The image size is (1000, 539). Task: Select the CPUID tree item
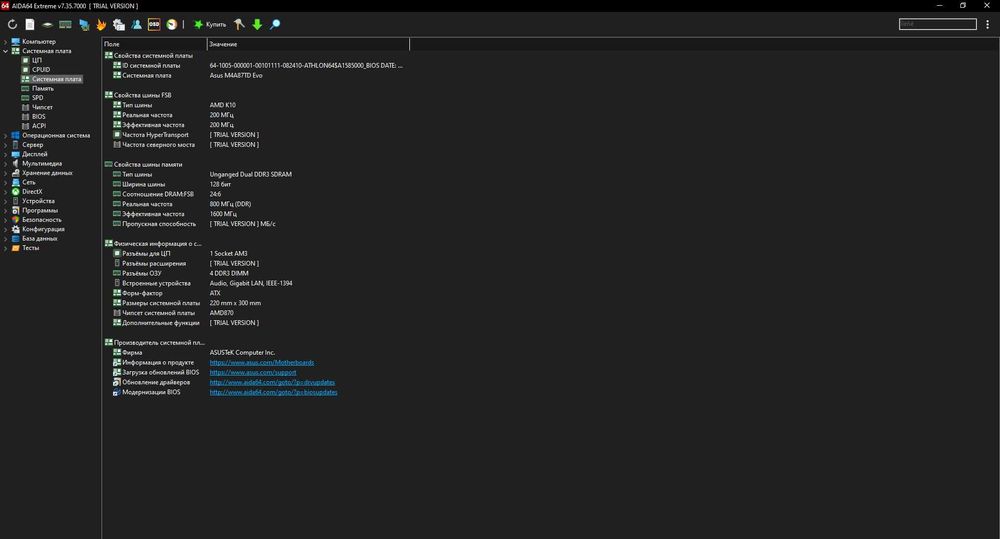pos(41,69)
